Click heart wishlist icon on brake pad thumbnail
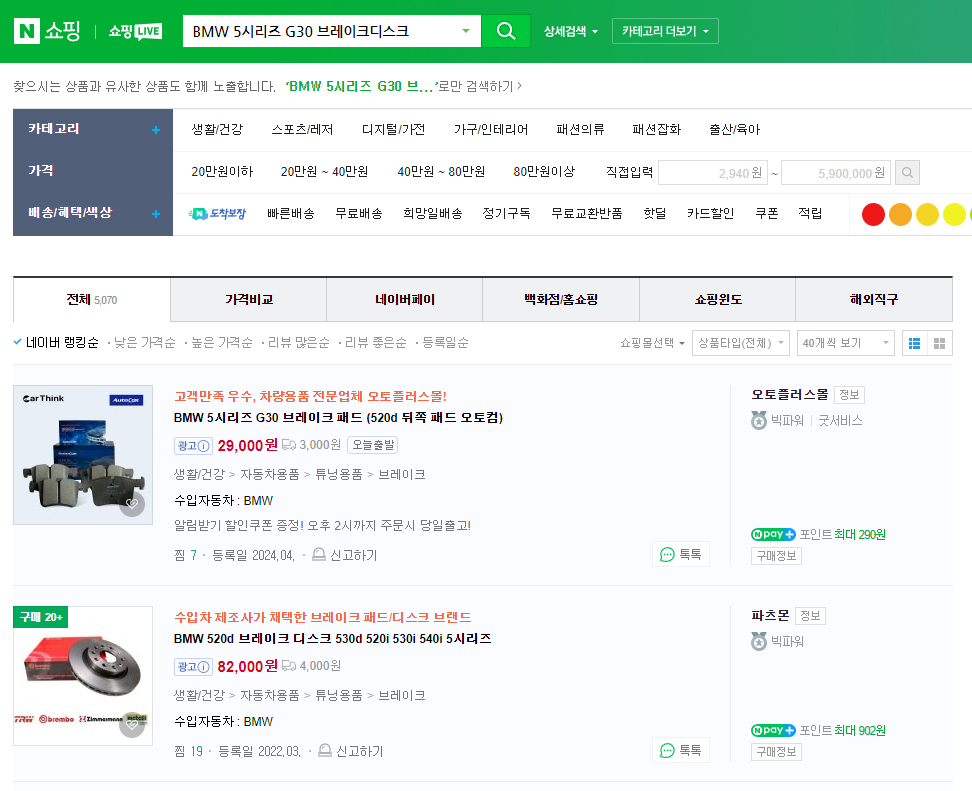Image resolution: width=972 pixels, height=791 pixels. click(x=132, y=504)
